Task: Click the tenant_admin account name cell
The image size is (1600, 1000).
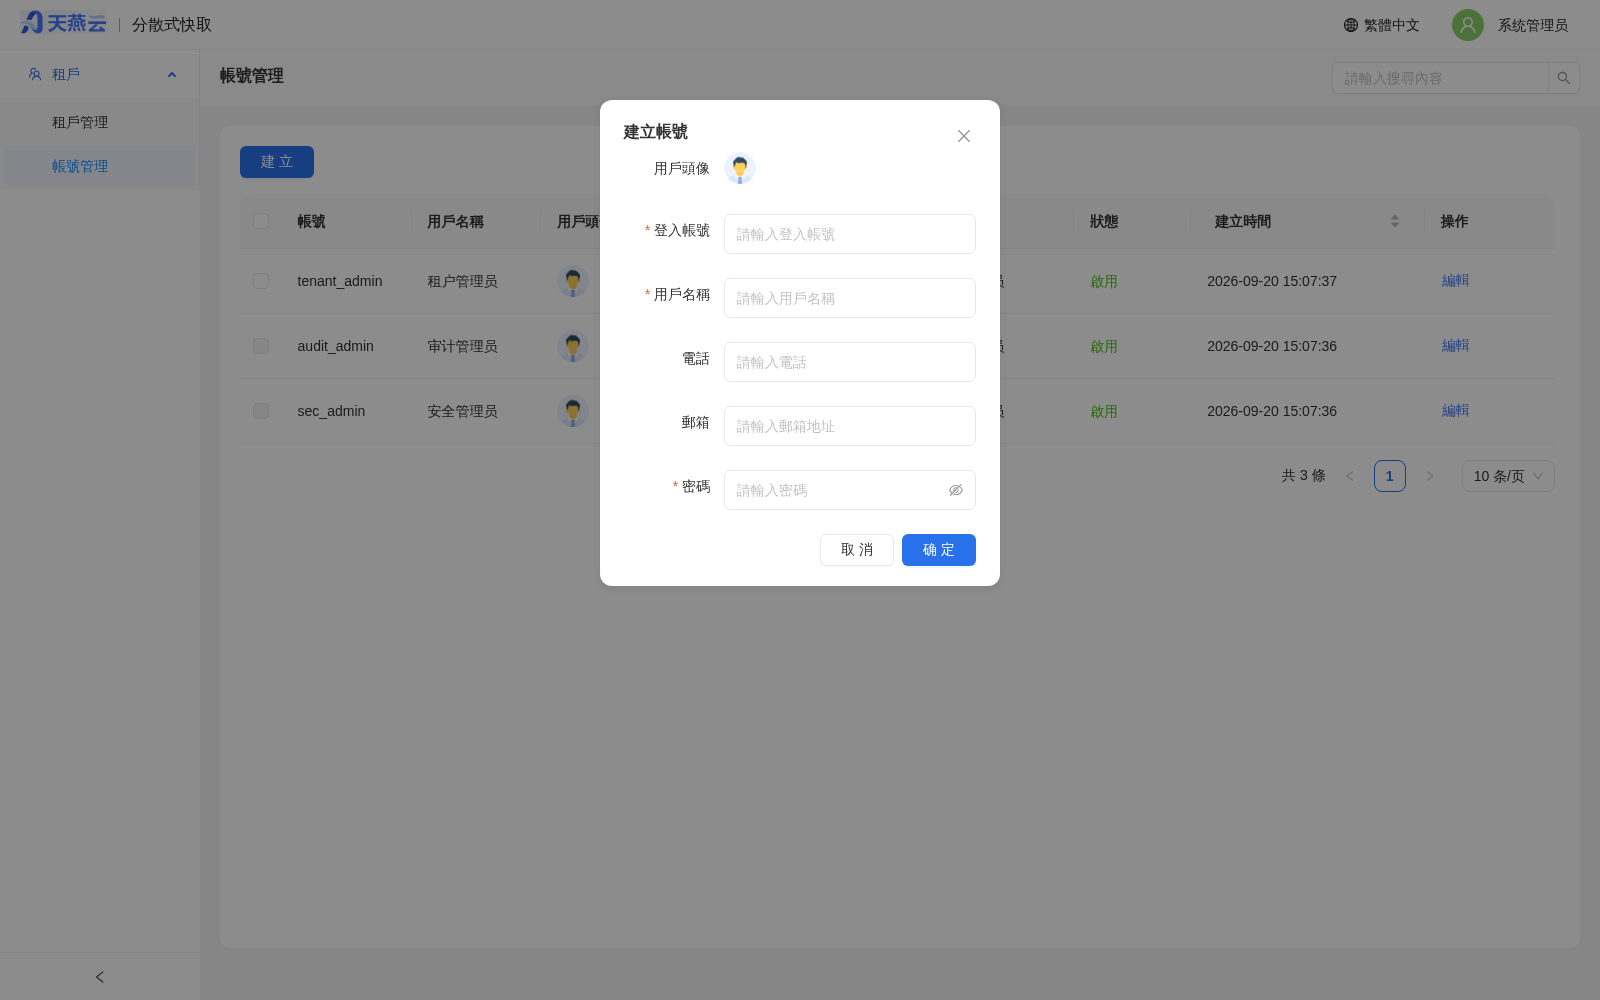Action: tap(340, 281)
